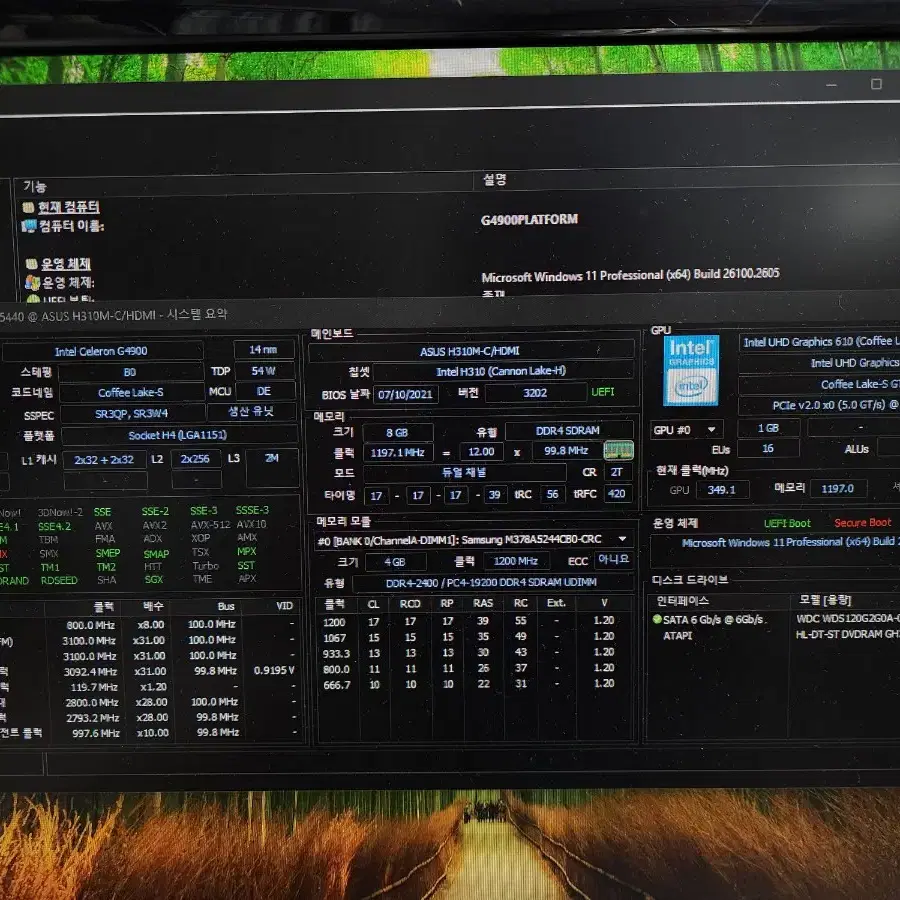Click Microsoft Windows 11 Professional Build 26100.2605 text

630,276
